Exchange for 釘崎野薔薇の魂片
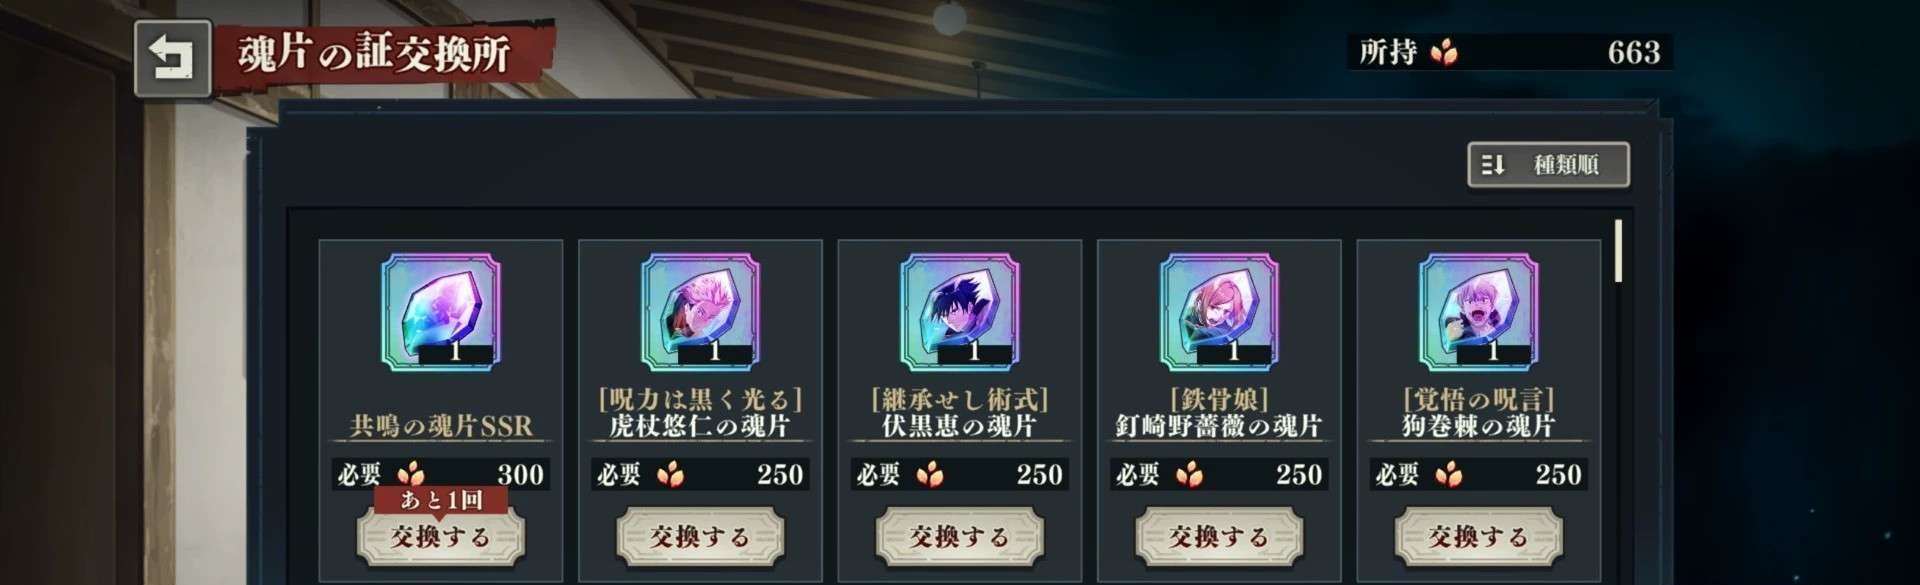 tap(1219, 537)
